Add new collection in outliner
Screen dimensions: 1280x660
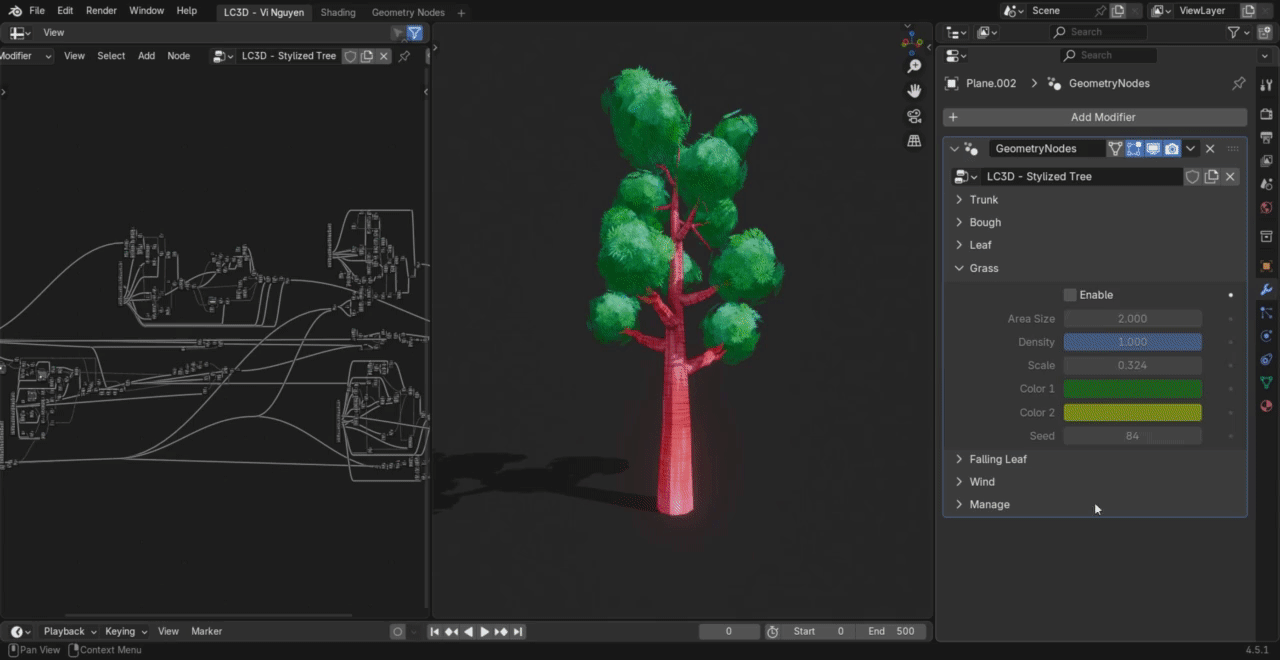click(1265, 33)
